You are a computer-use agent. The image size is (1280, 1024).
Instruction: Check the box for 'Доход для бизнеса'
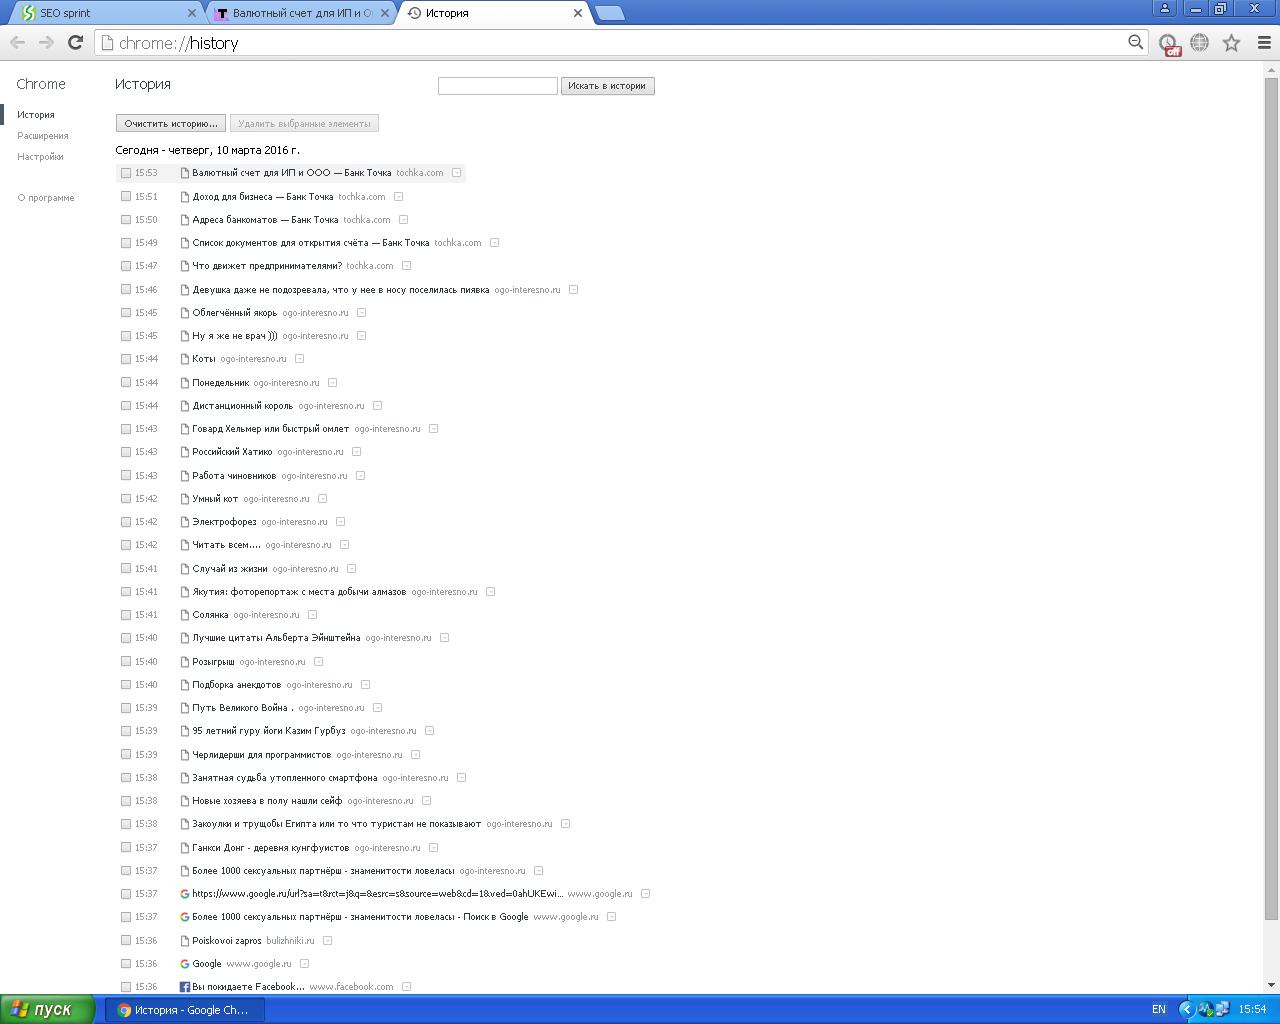(x=126, y=197)
